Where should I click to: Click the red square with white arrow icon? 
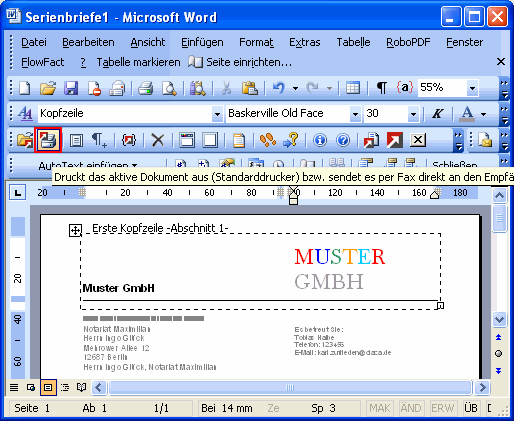[x=395, y=140]
